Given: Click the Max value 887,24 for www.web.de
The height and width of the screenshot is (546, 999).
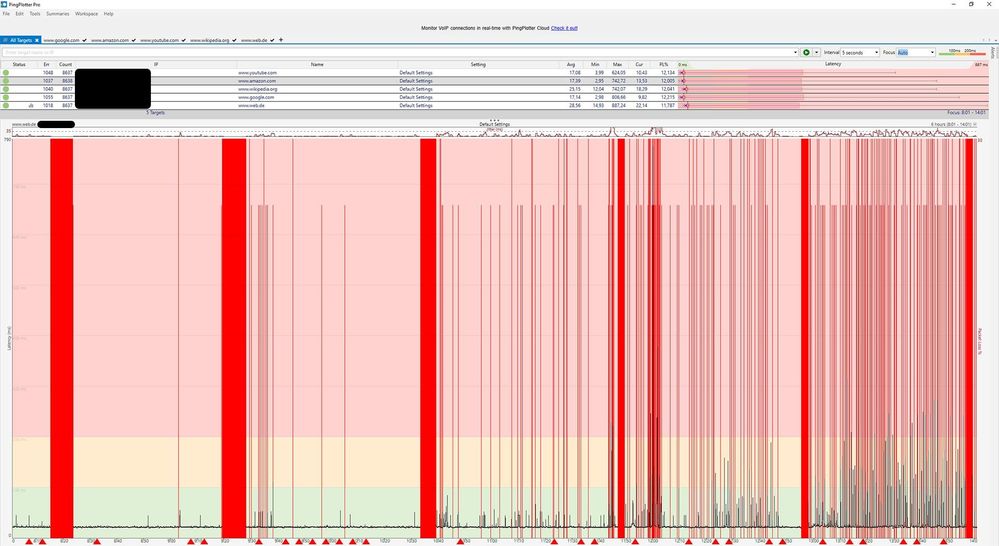Looking at the screenshot, I should pyautogui.click(x=618, y=106).
